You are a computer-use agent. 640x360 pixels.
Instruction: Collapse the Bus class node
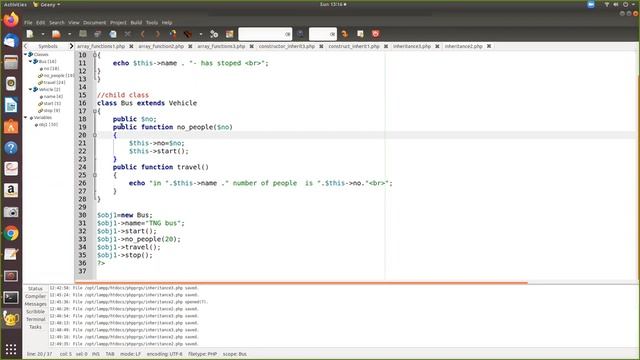pyautogui.click(x=30, y=61)
